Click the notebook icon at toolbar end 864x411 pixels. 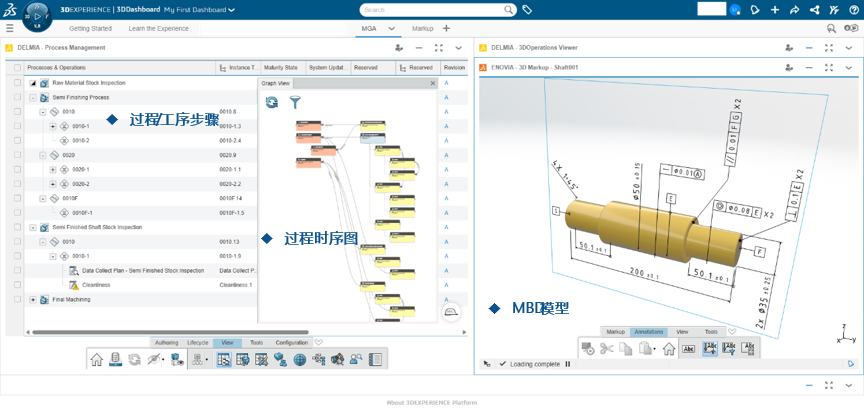coord(375,360)
